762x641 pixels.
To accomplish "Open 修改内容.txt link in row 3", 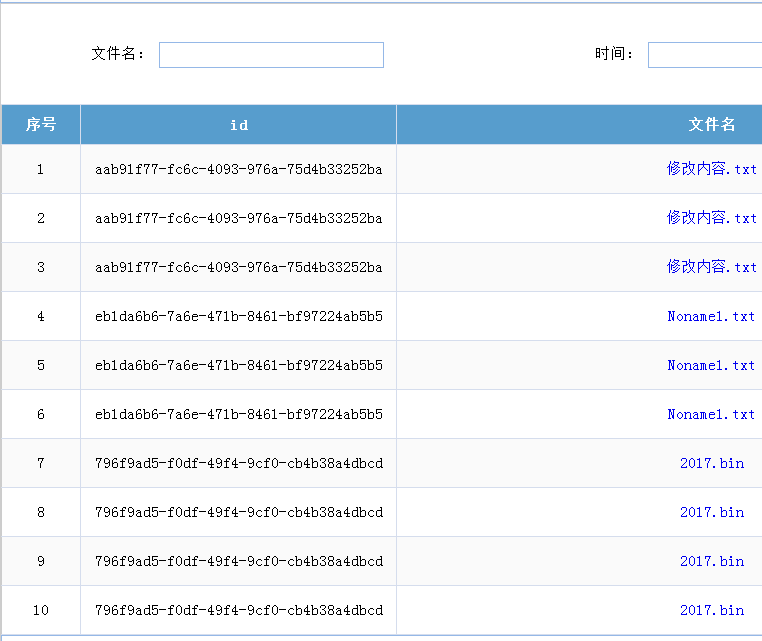I will click(x=711, y=267).
